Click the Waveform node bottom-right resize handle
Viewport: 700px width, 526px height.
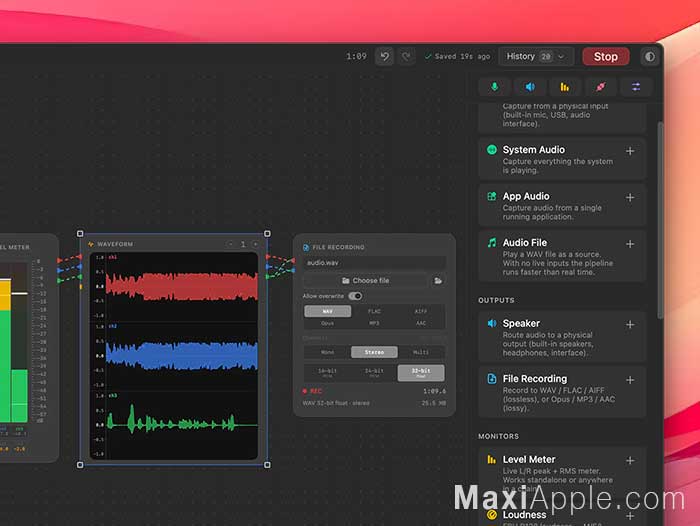click(x=267, y=465)
